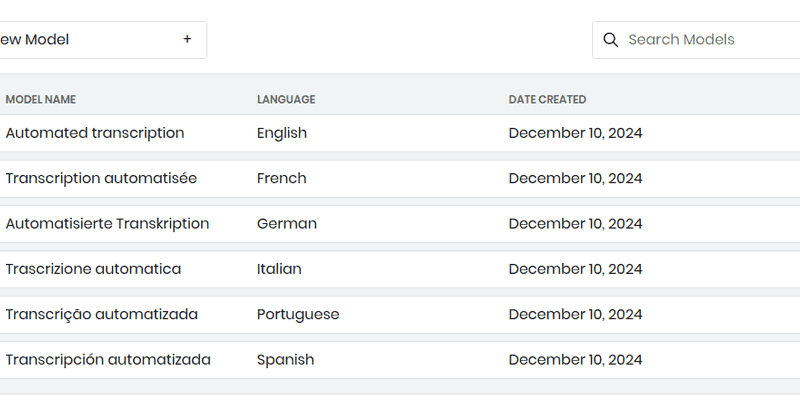Select the Spanish language cell

[286, 360]
